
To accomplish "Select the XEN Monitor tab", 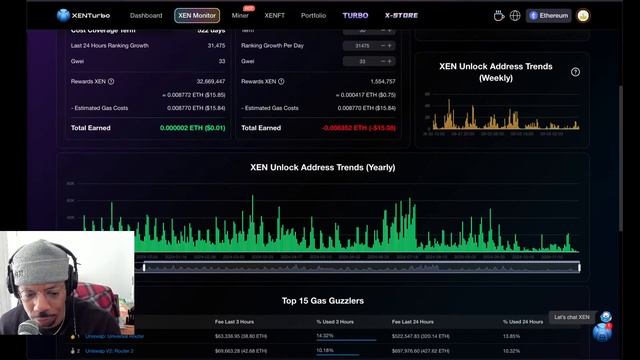I will [x=197, y=16].
